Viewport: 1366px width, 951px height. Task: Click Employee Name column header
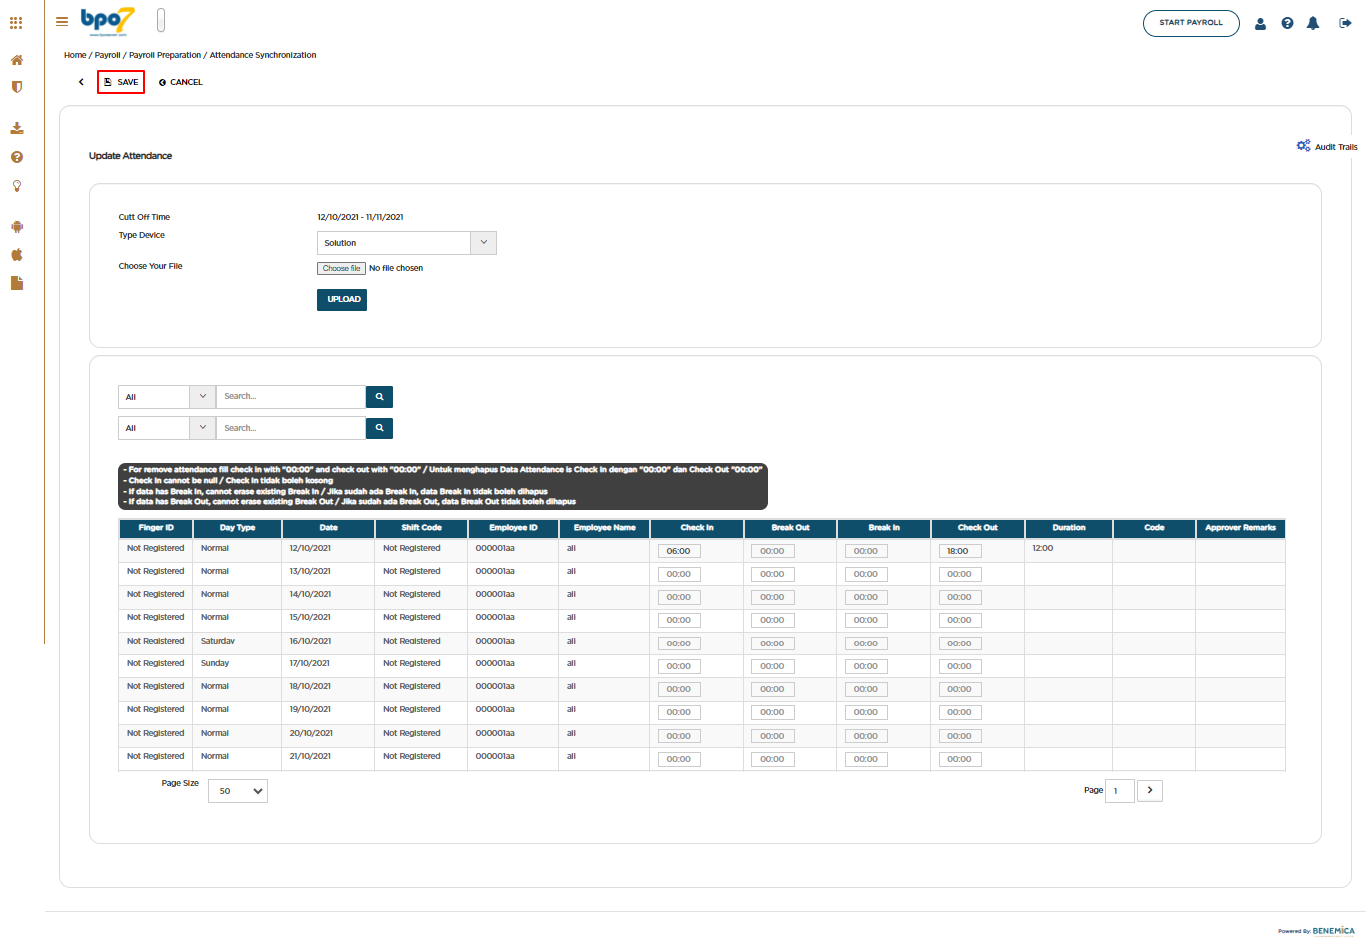pos(605,528)
